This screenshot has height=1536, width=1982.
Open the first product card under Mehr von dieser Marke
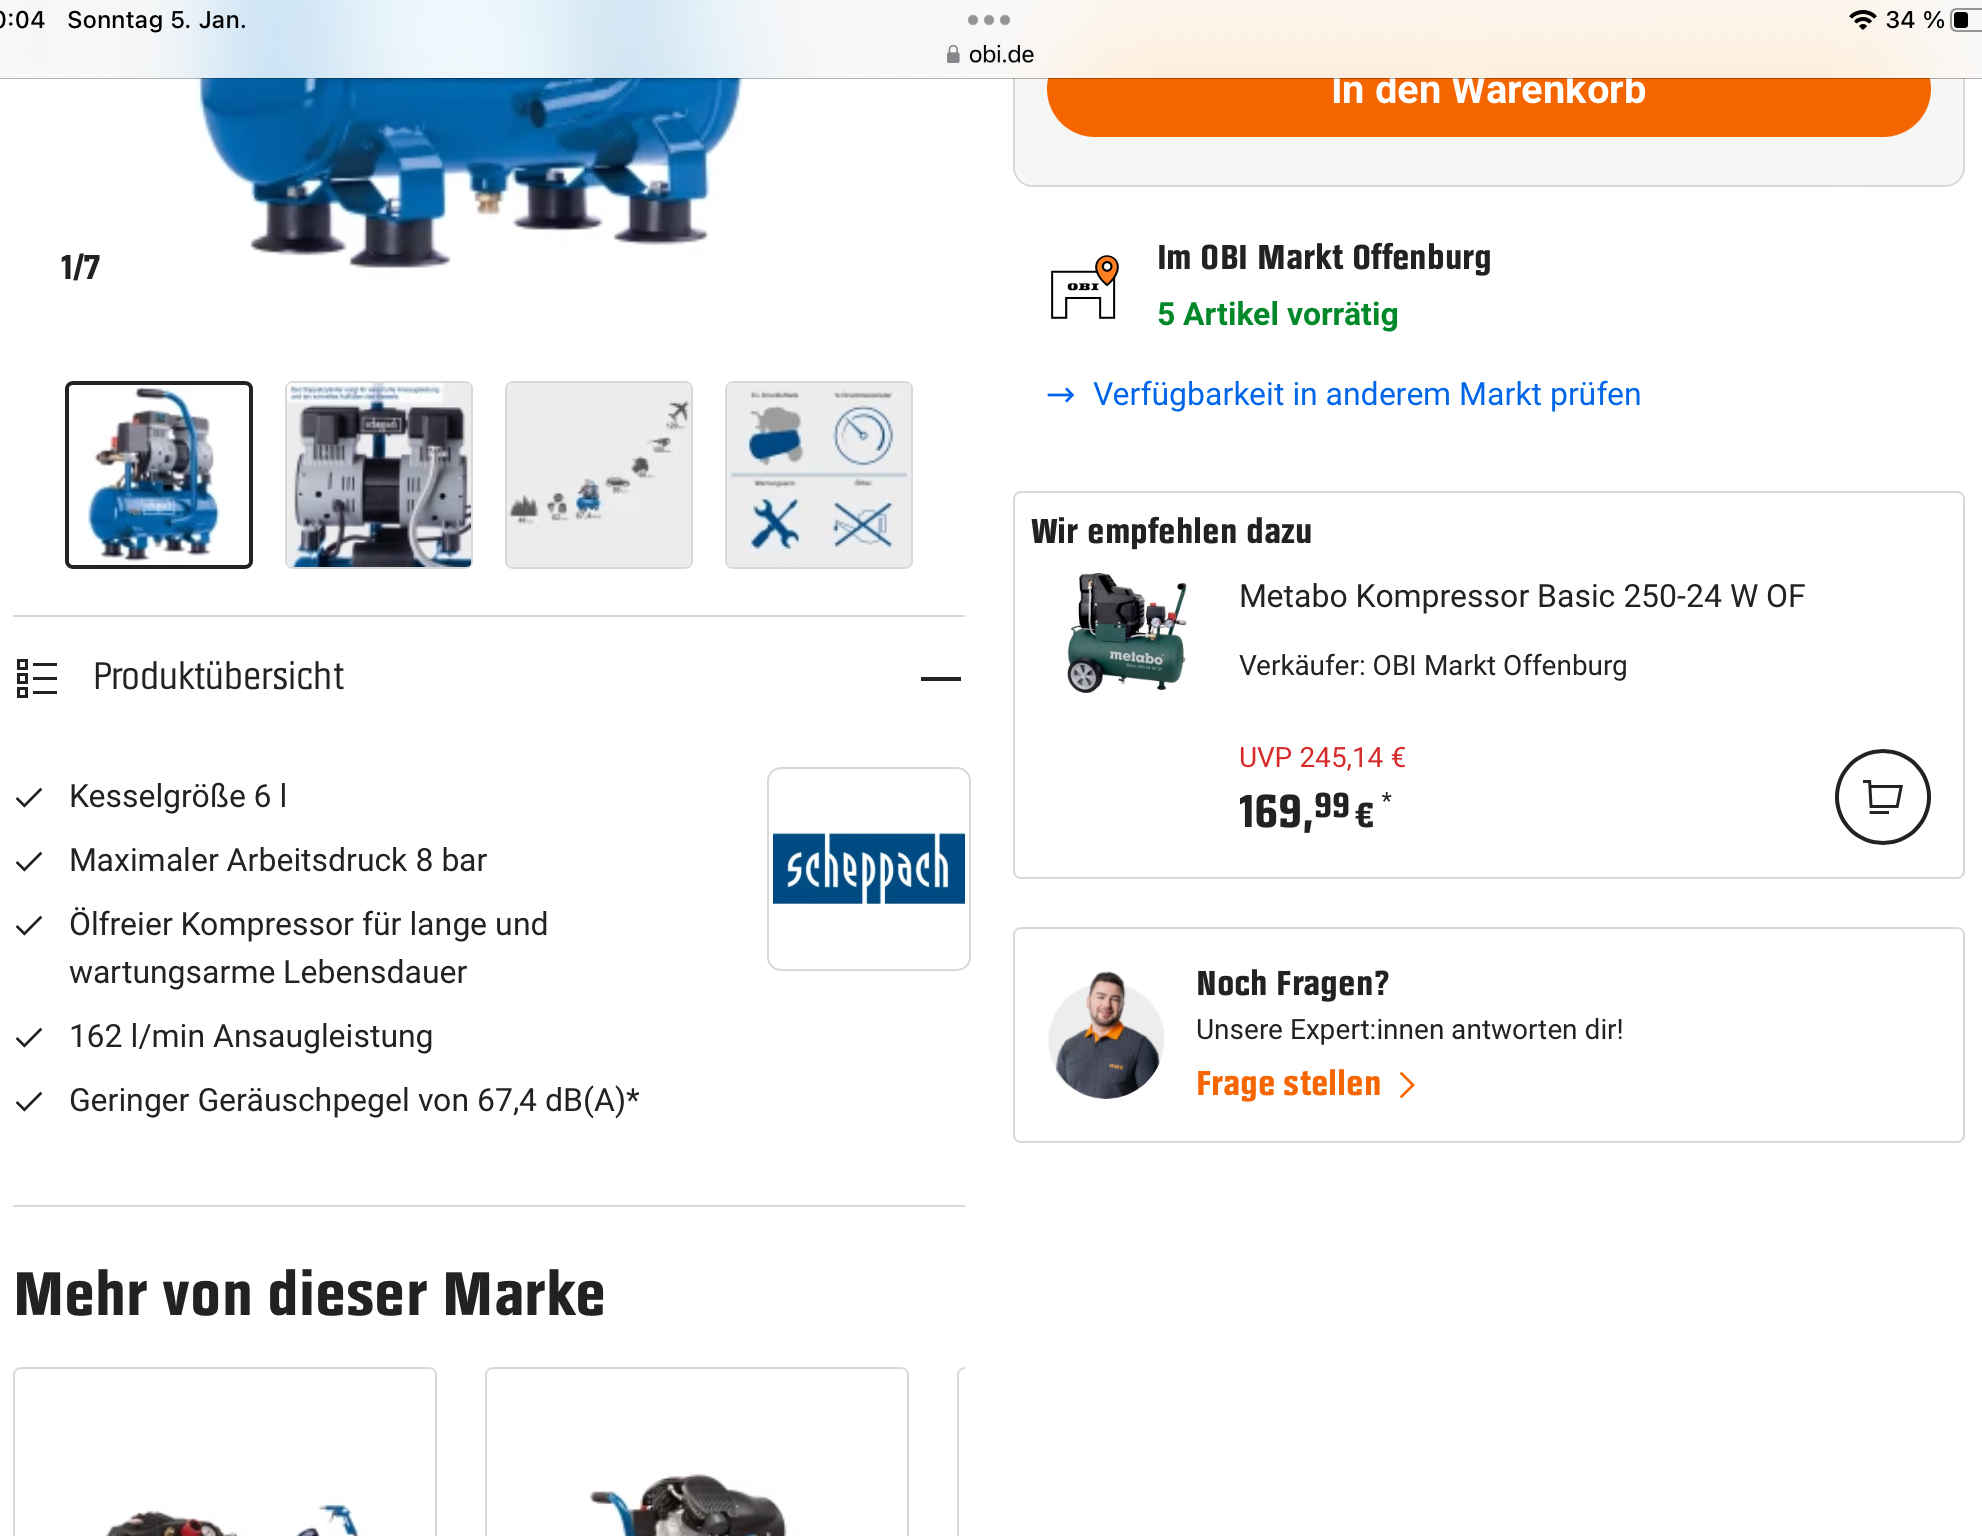click(225, 1452)
